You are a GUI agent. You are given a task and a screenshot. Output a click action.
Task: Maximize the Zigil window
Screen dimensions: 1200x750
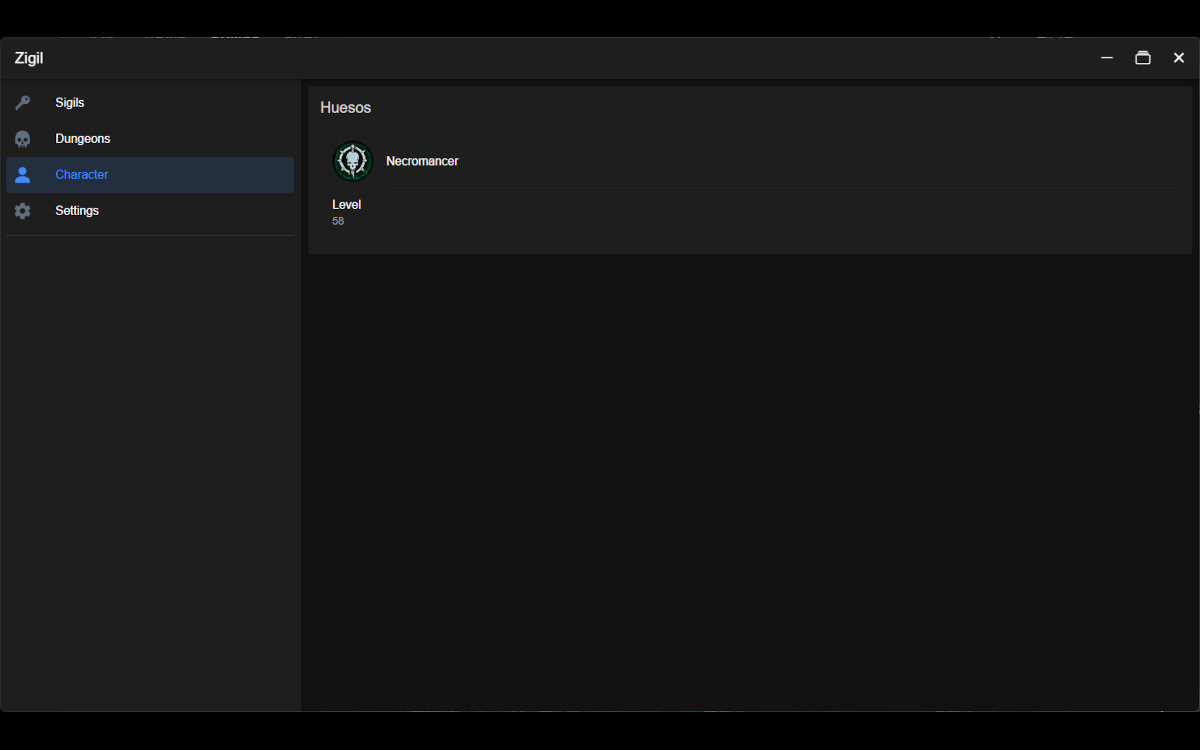[1143, 58]
